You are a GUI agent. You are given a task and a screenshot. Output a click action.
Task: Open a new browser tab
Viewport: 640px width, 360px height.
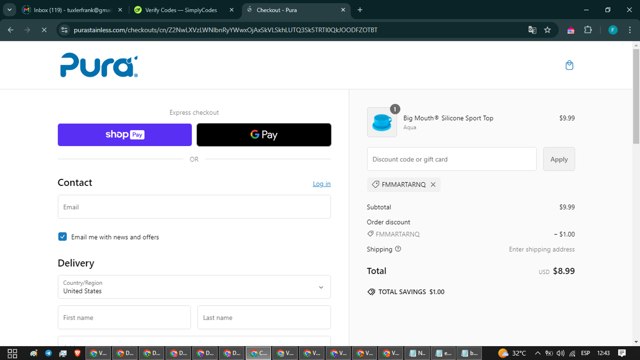[x=360, y=10]
